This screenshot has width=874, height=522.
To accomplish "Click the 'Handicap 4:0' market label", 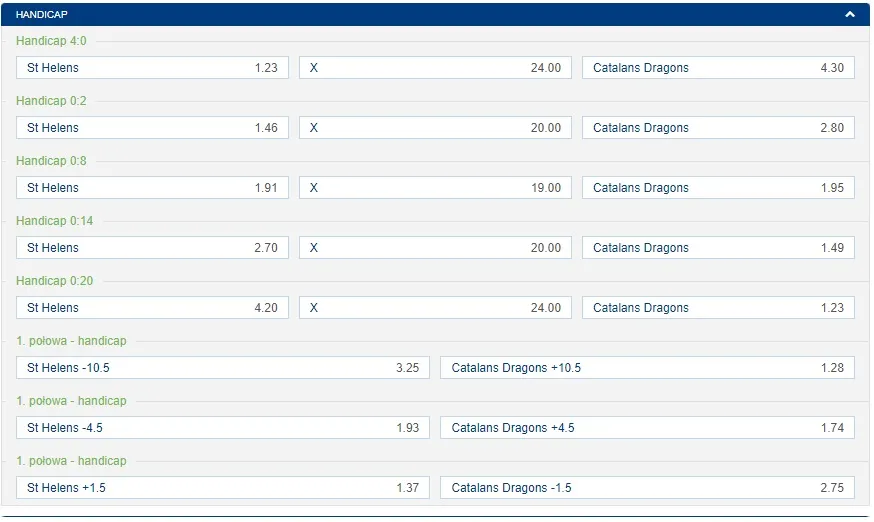I will tap(51, 41).
